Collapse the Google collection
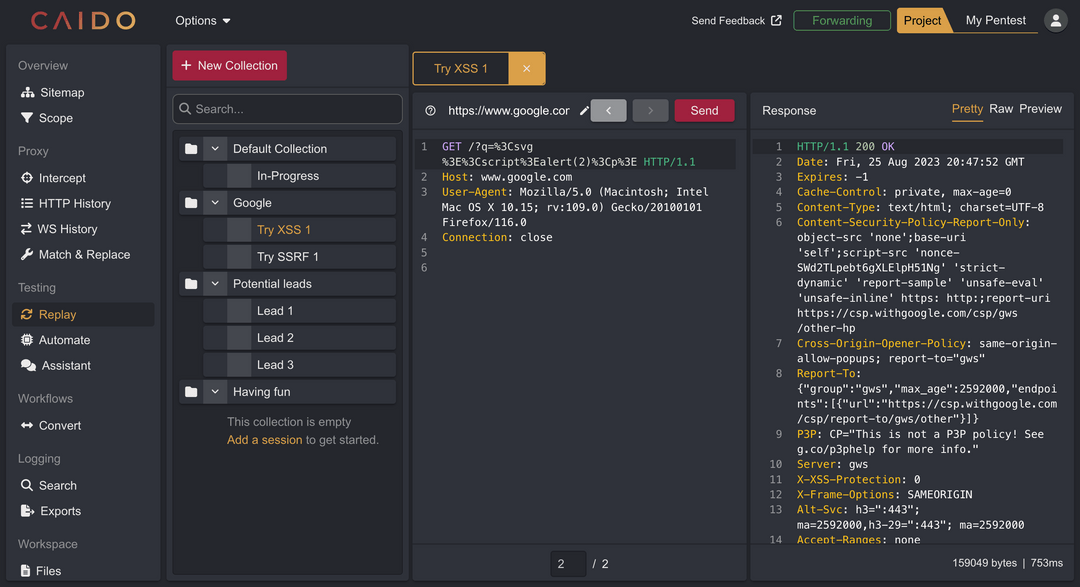The image size is (1080, 587). coord(215,202)
